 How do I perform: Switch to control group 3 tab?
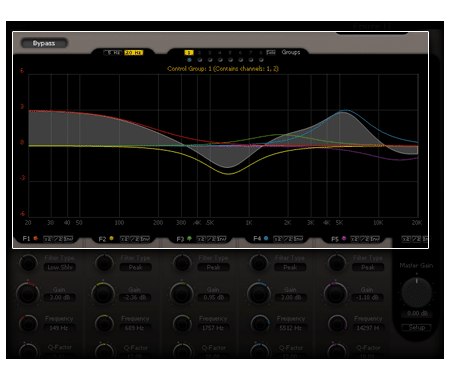pyautogui.click(x=210, y=53)
